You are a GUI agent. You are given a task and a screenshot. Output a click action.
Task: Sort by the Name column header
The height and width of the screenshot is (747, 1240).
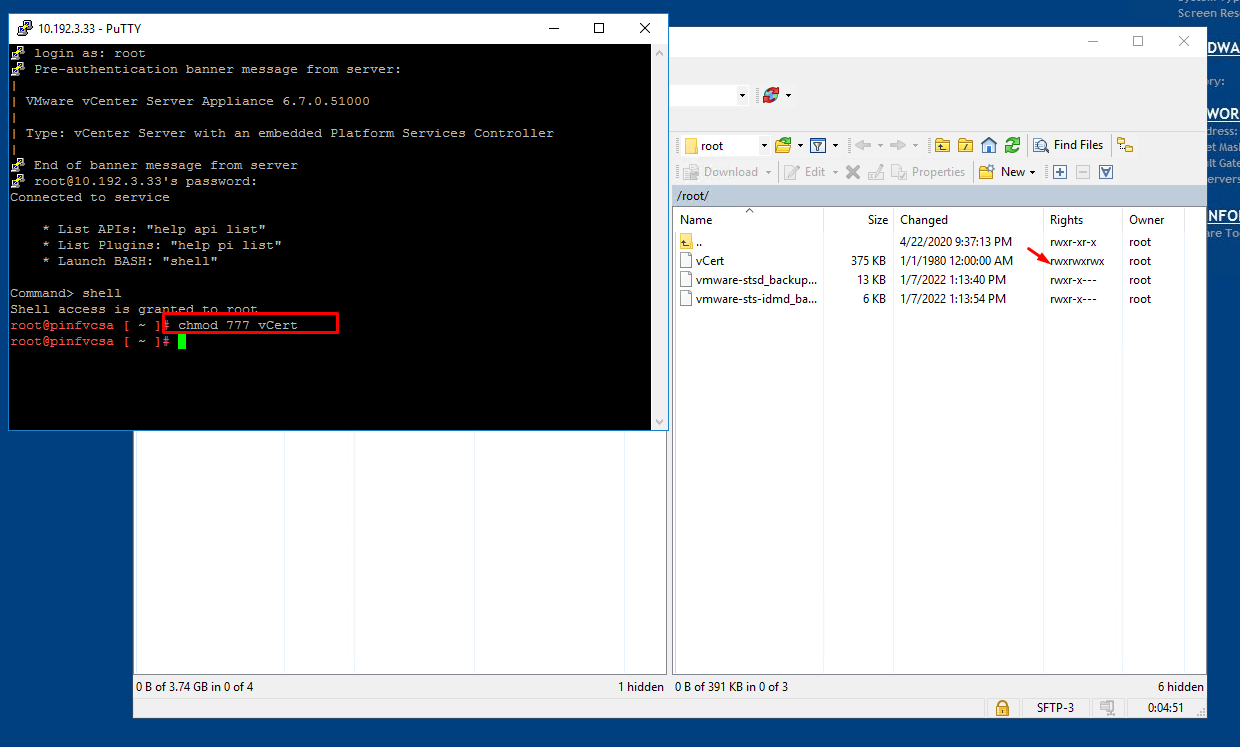click(x=749, y=220)
